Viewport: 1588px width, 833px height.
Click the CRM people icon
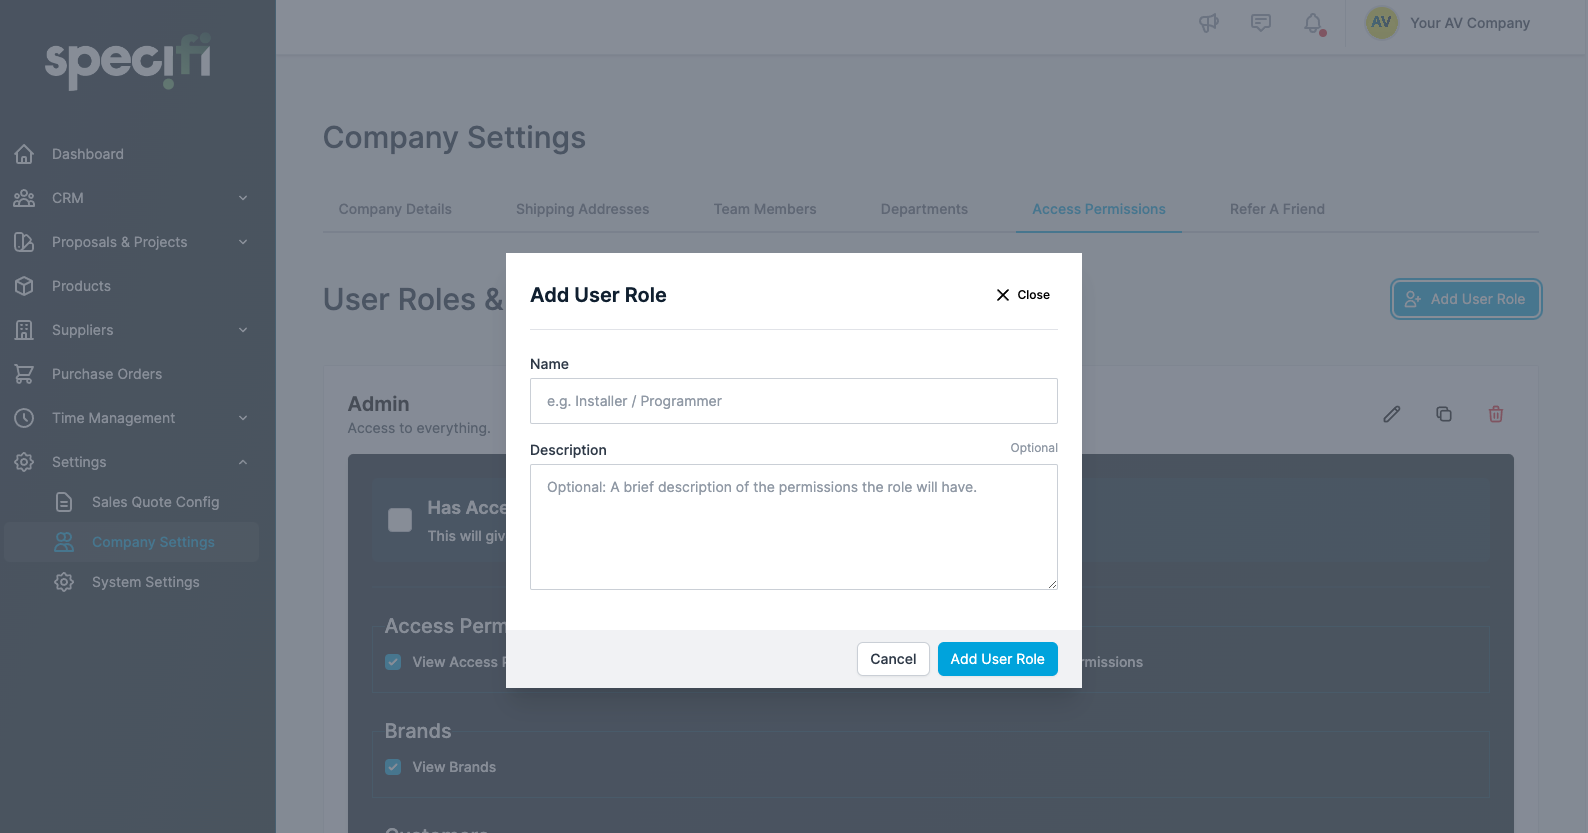[x=24, y=198]
